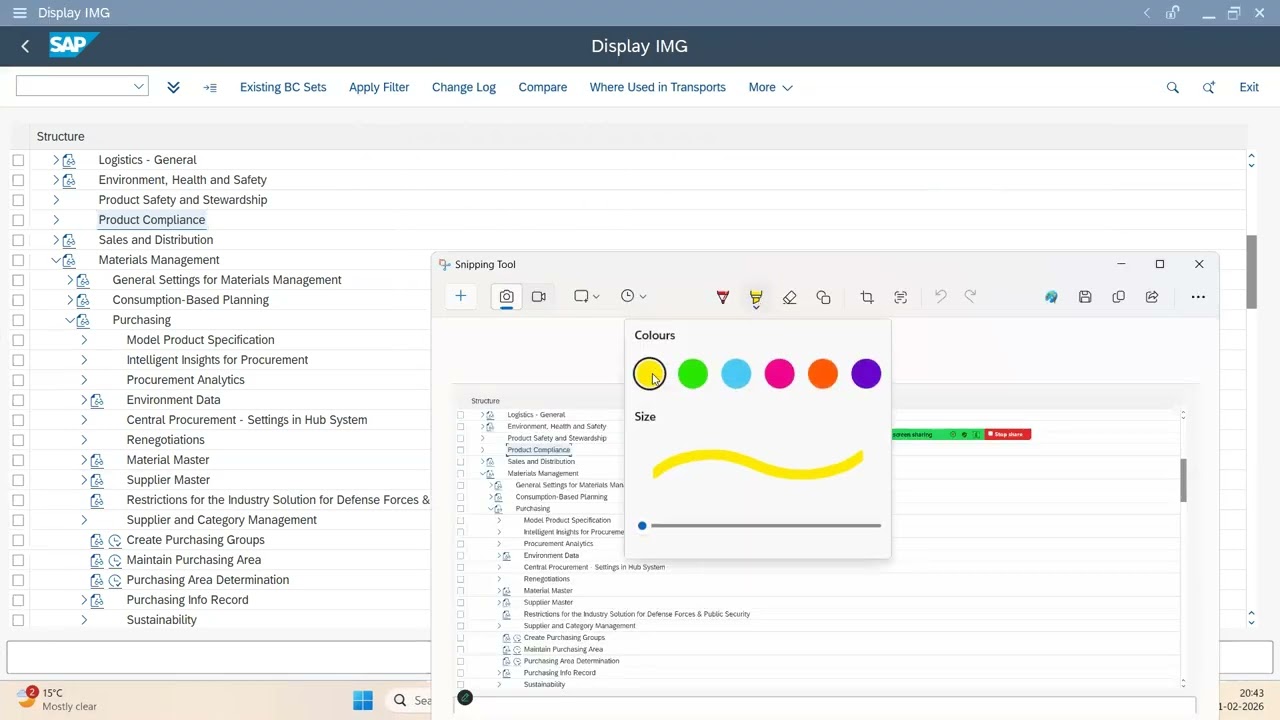Collapse Materials Management node

pyautogui.click(x=56, y=260)
